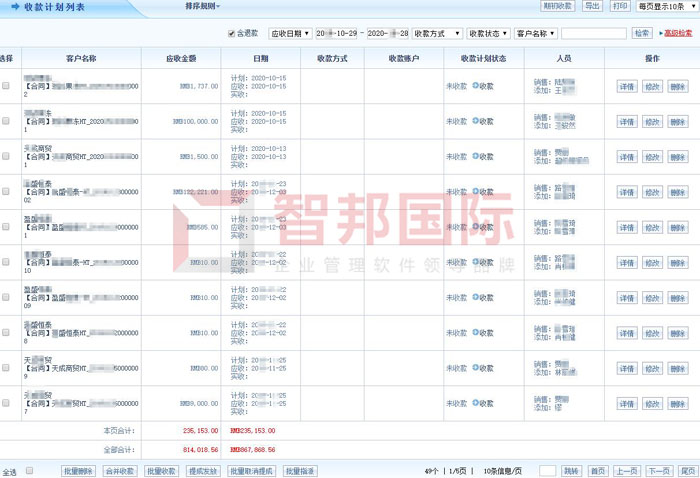Open the 排序规则 sorting menu
Viewport: 700px width, 478px height.
click(x=202, y=6)
